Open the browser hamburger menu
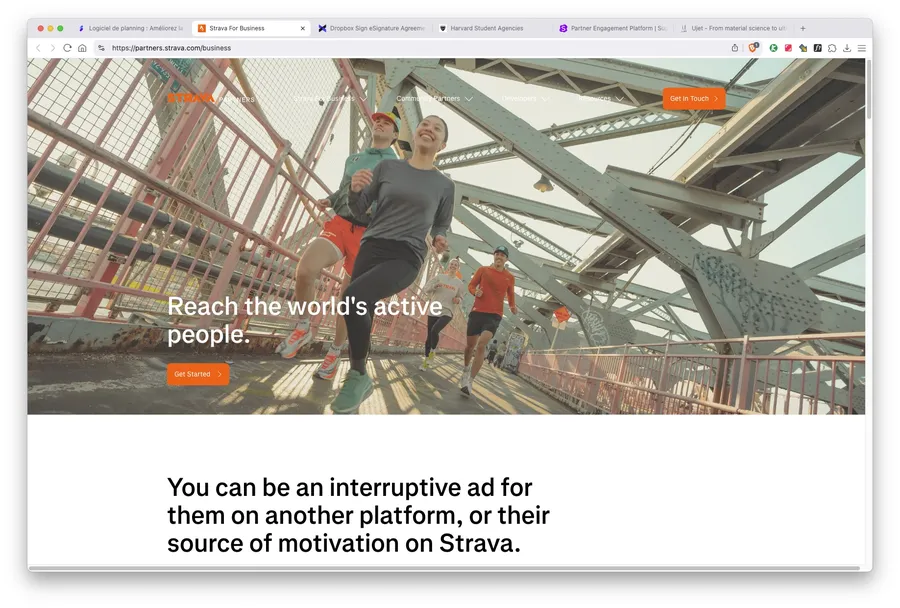 click(x=862, y=48)
